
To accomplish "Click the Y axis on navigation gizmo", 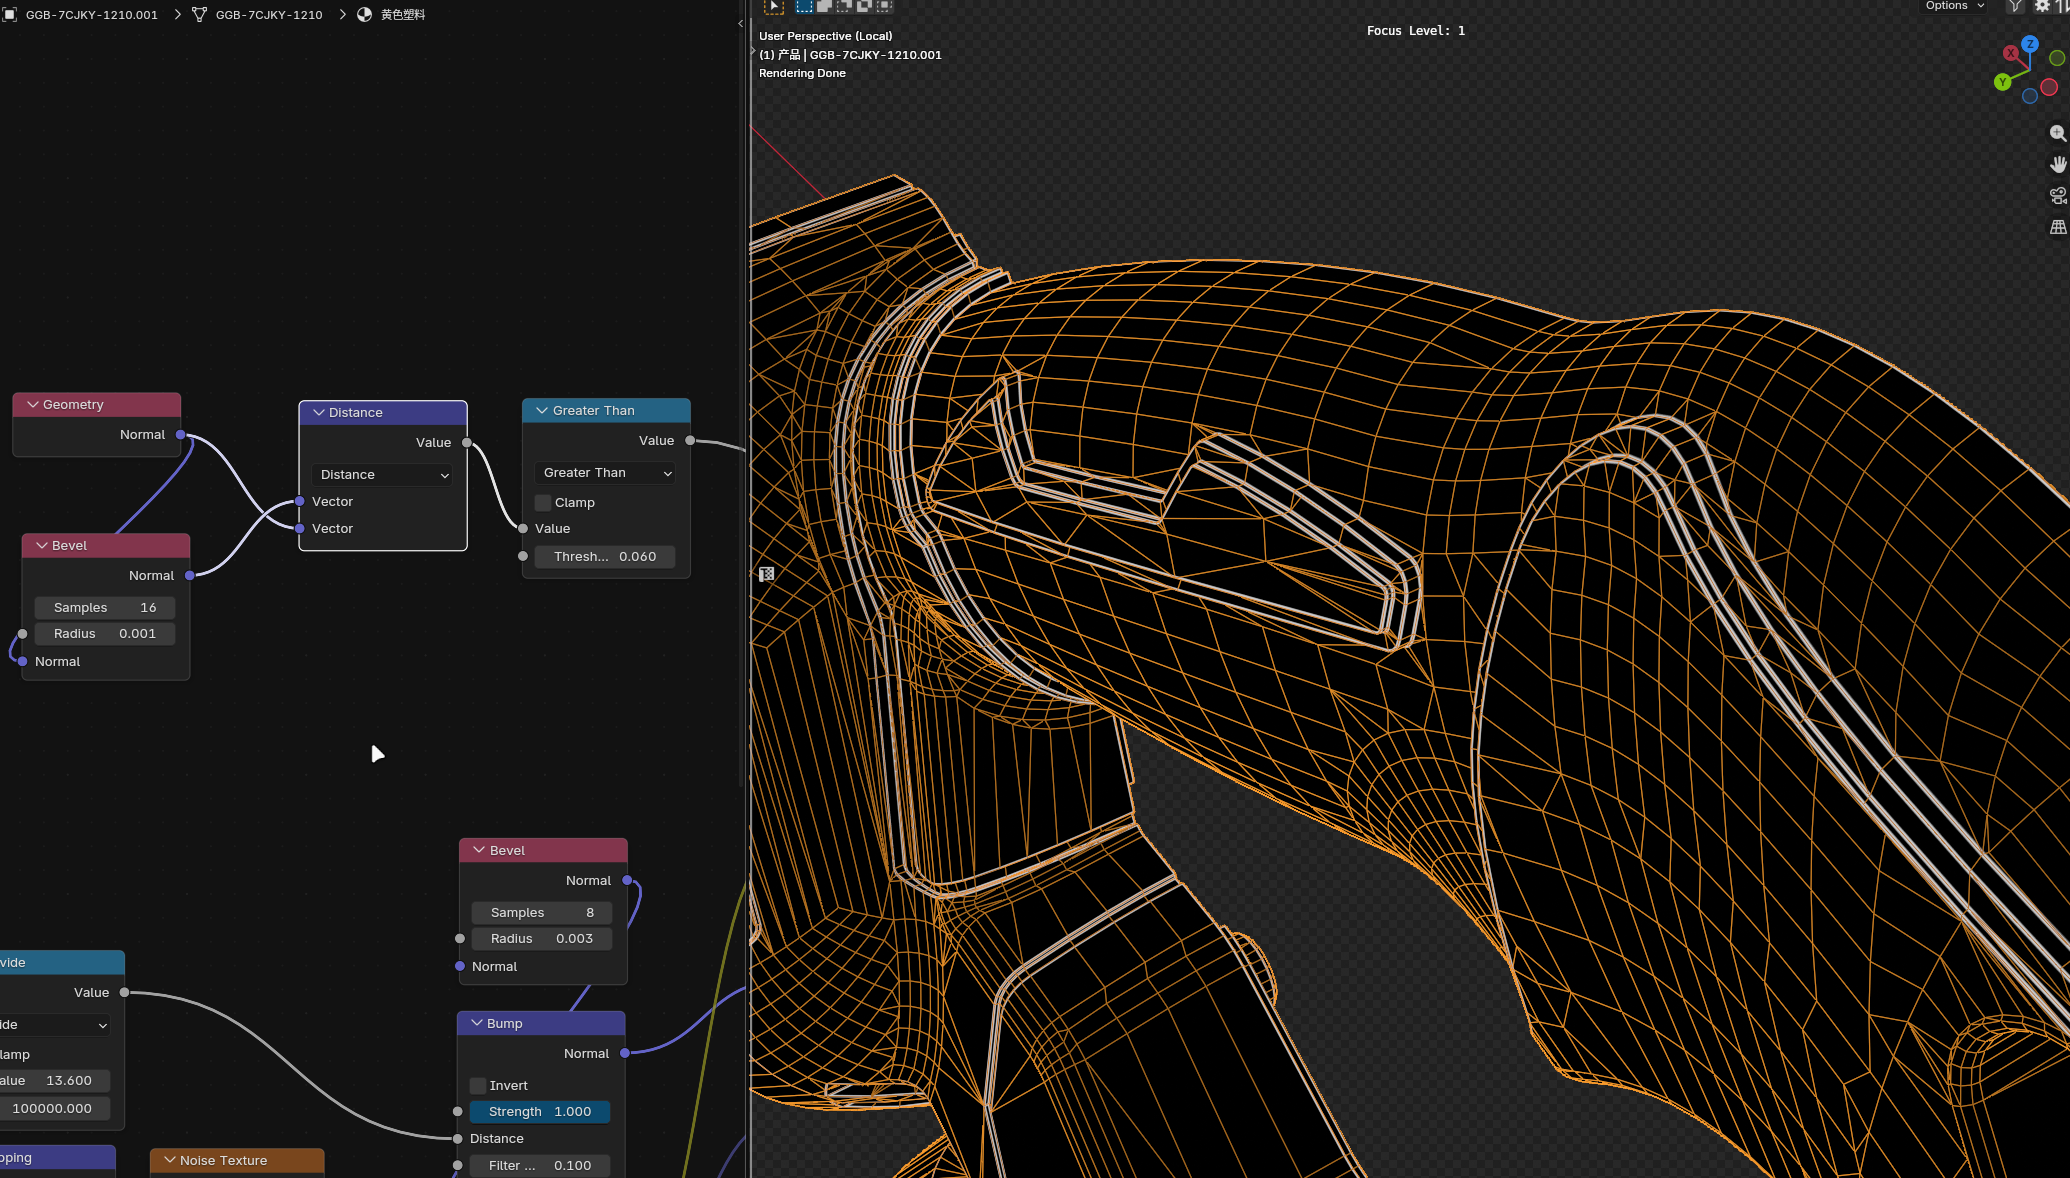I will [2002, 82].
